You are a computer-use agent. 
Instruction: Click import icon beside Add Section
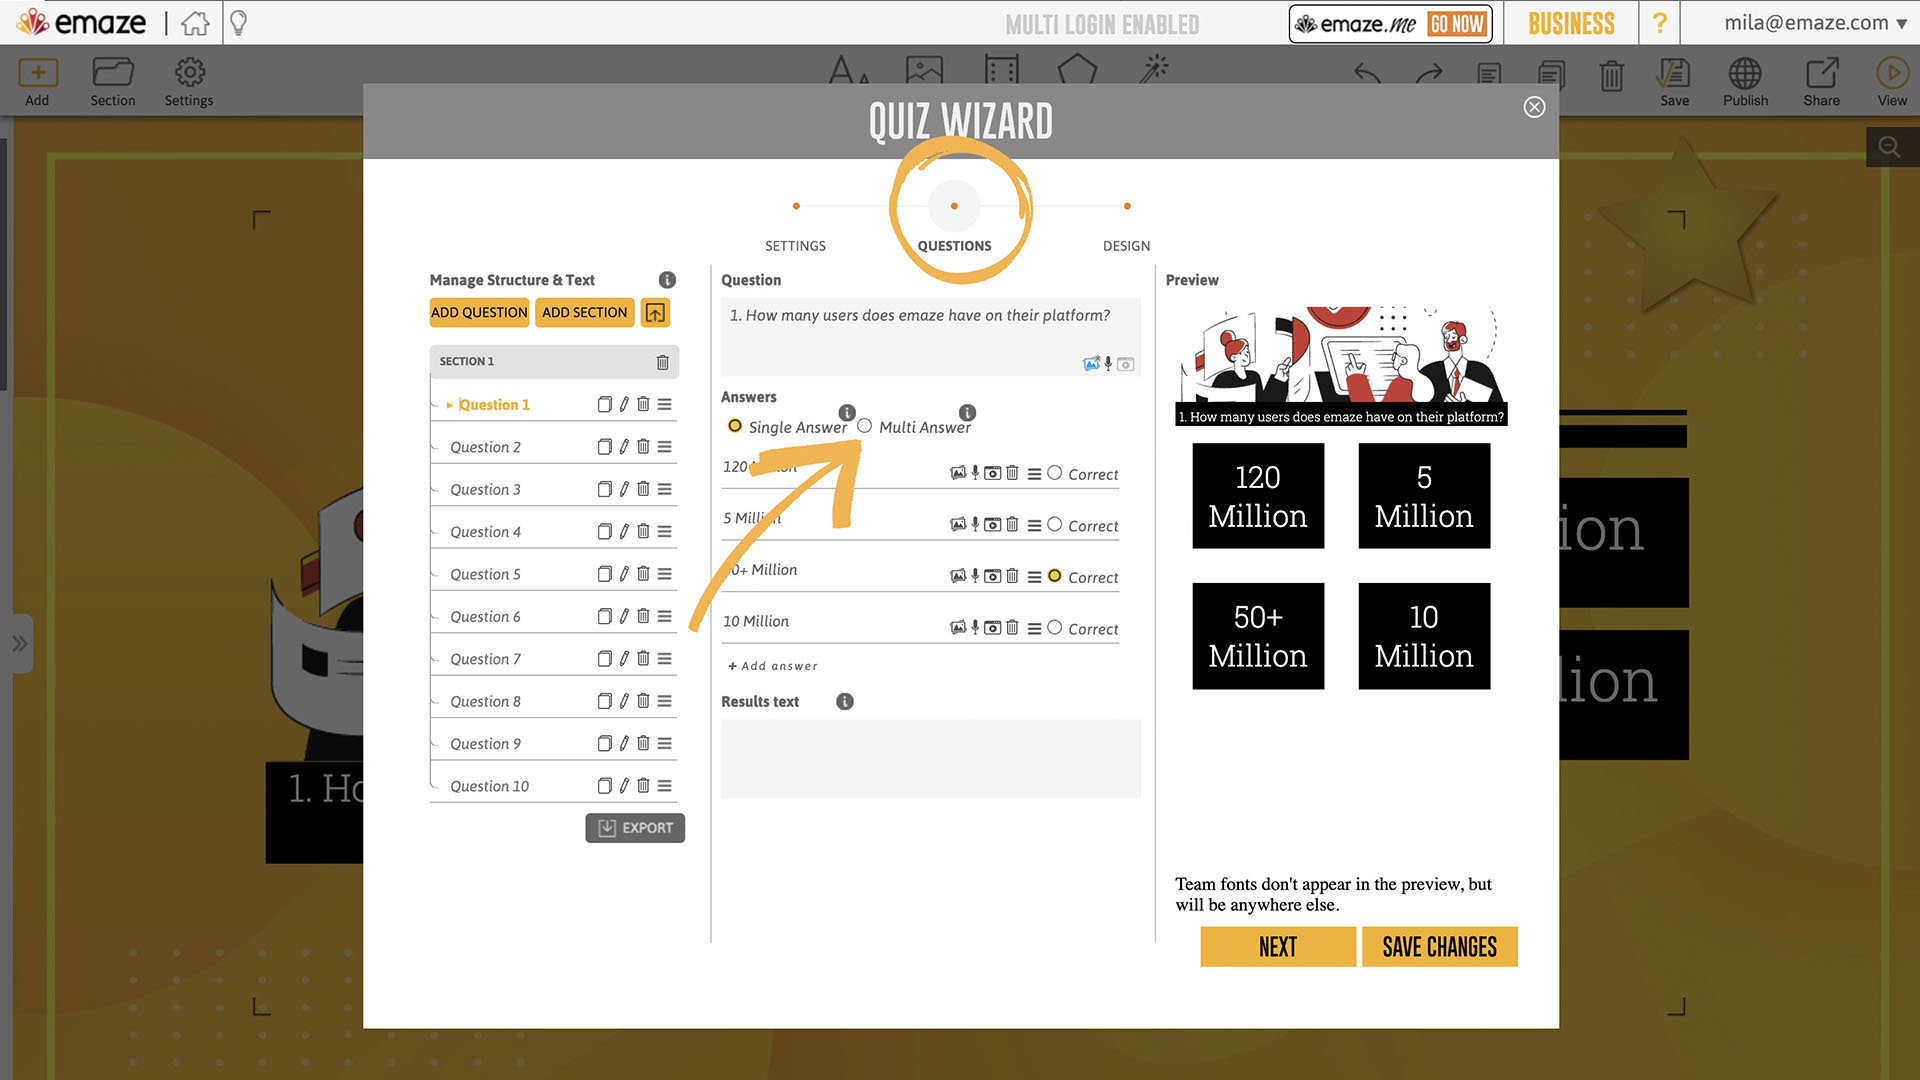pos(655,313)
